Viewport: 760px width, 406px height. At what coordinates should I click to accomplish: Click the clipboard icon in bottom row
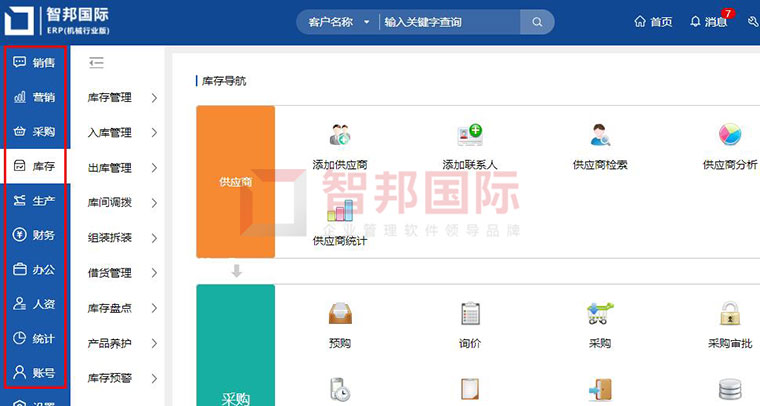(470, 389)
